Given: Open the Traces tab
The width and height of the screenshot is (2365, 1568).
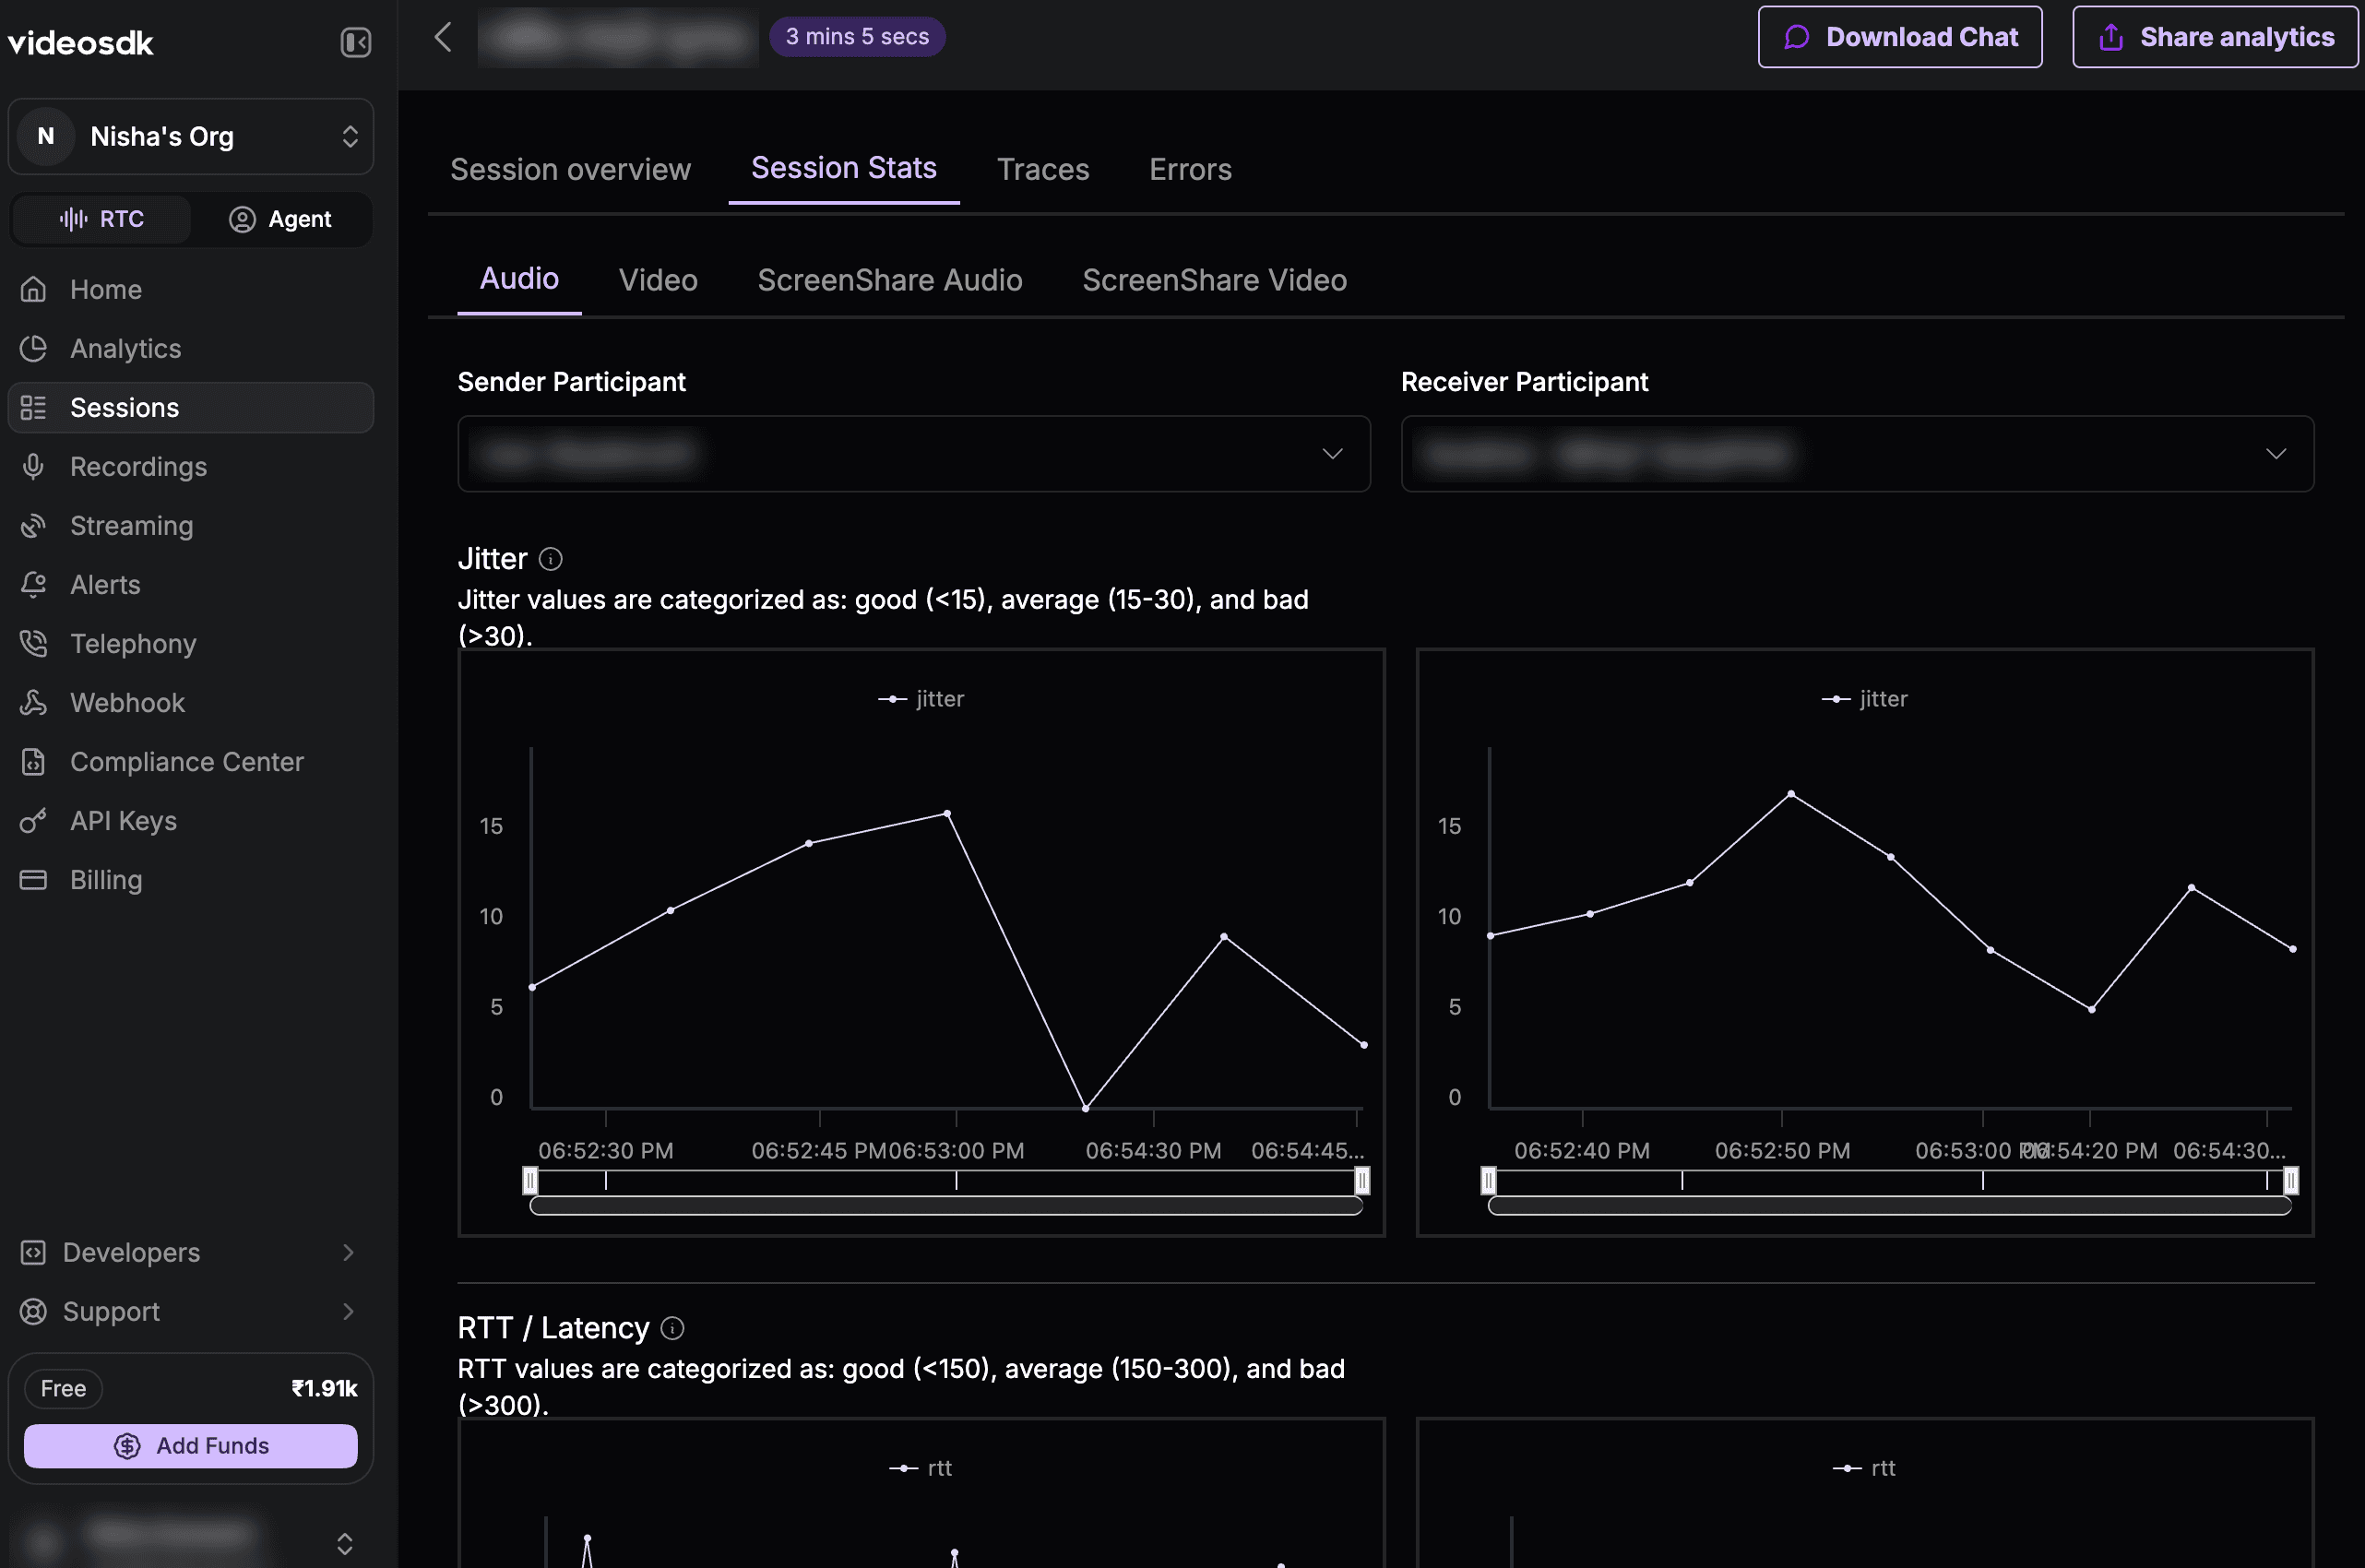Looking at the screenshot, I should [x=1043, y=169].
